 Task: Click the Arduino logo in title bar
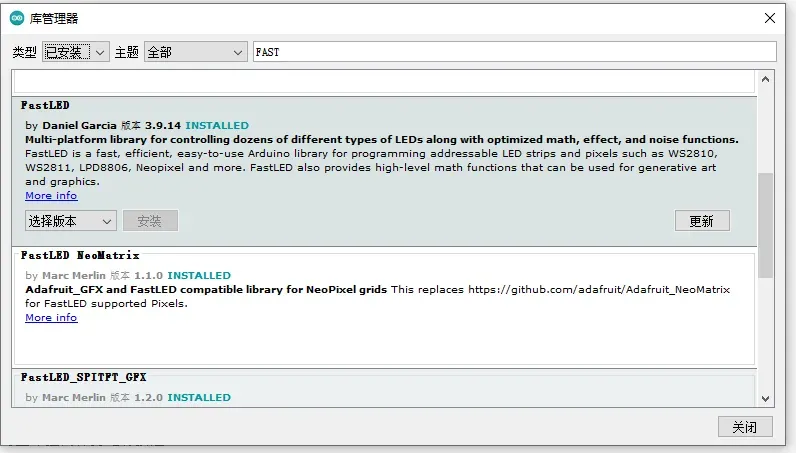point(17,18)
